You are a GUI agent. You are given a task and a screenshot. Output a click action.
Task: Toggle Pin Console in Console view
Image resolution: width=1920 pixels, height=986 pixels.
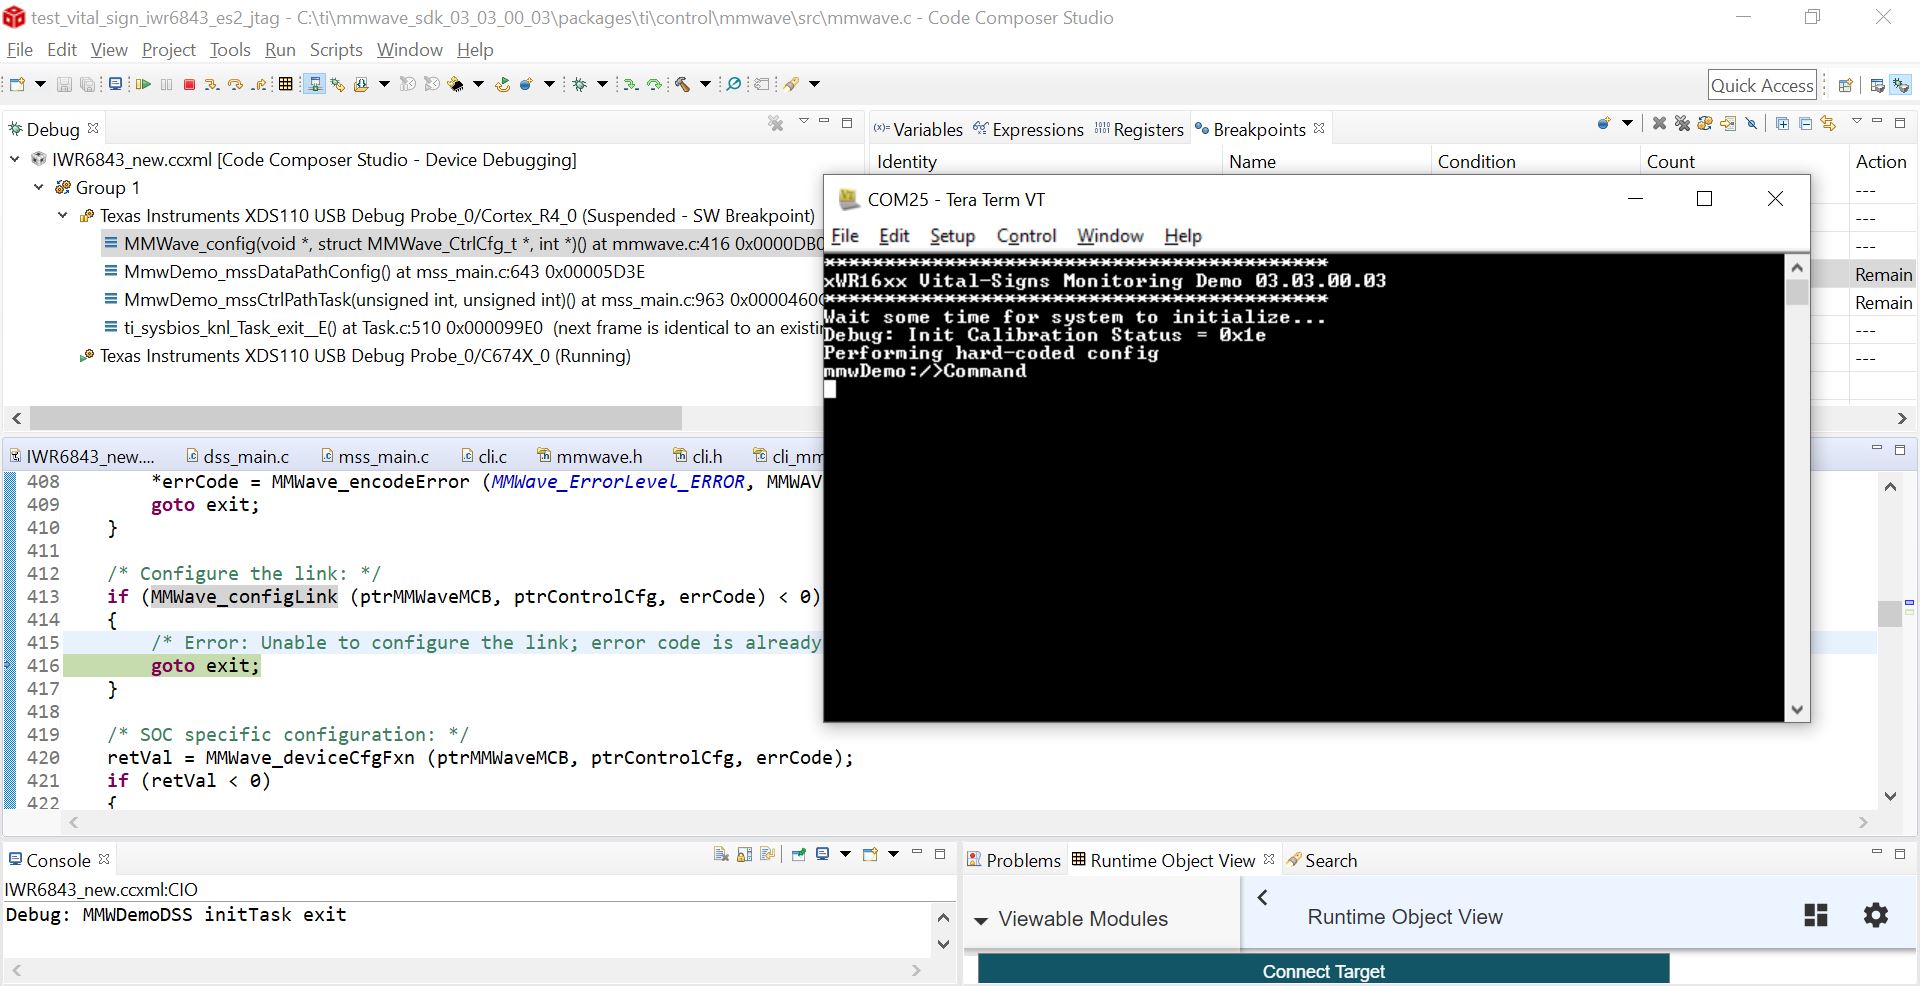pos(799,854)
